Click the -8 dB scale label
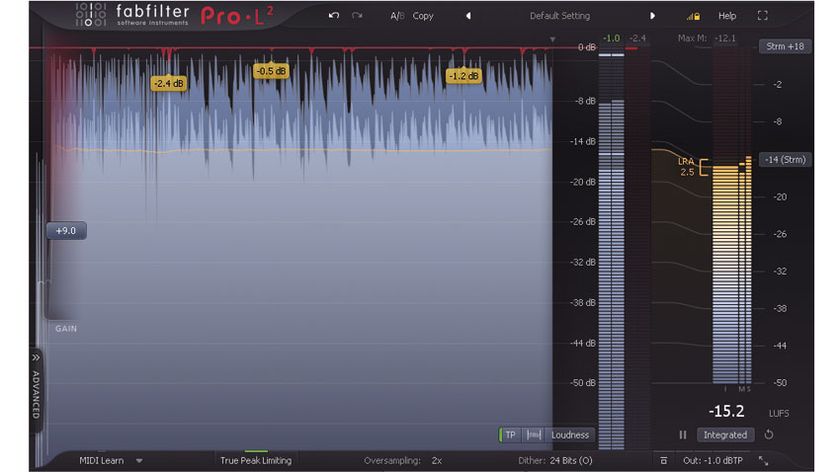840x472 pixels. point(585,101)
